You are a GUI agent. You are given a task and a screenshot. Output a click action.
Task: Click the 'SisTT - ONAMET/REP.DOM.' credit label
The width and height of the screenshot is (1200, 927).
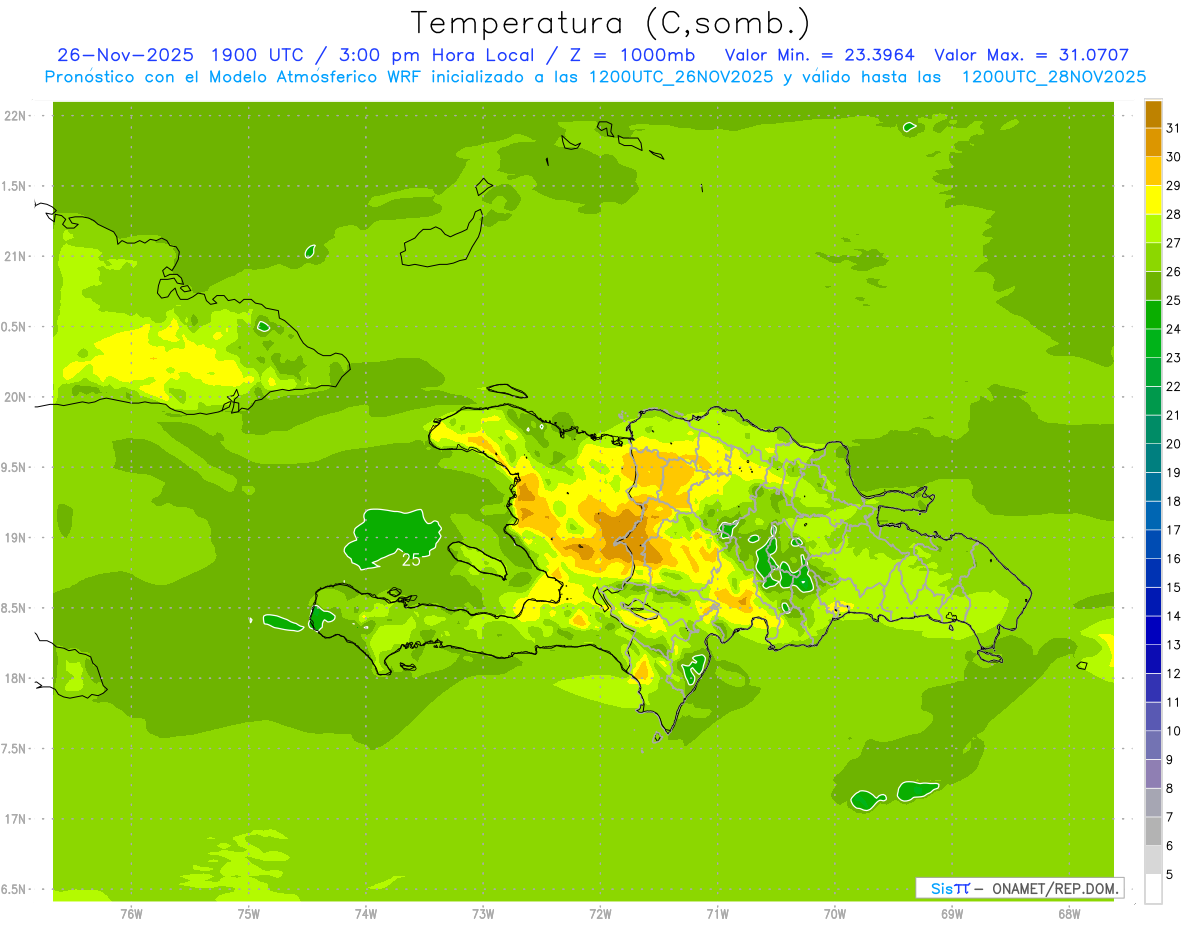[x=1020, y=888]
